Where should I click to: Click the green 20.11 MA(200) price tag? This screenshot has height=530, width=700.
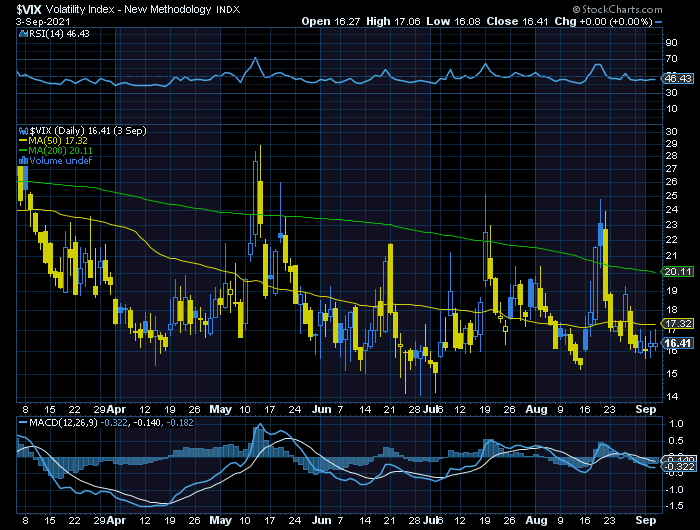678,271
